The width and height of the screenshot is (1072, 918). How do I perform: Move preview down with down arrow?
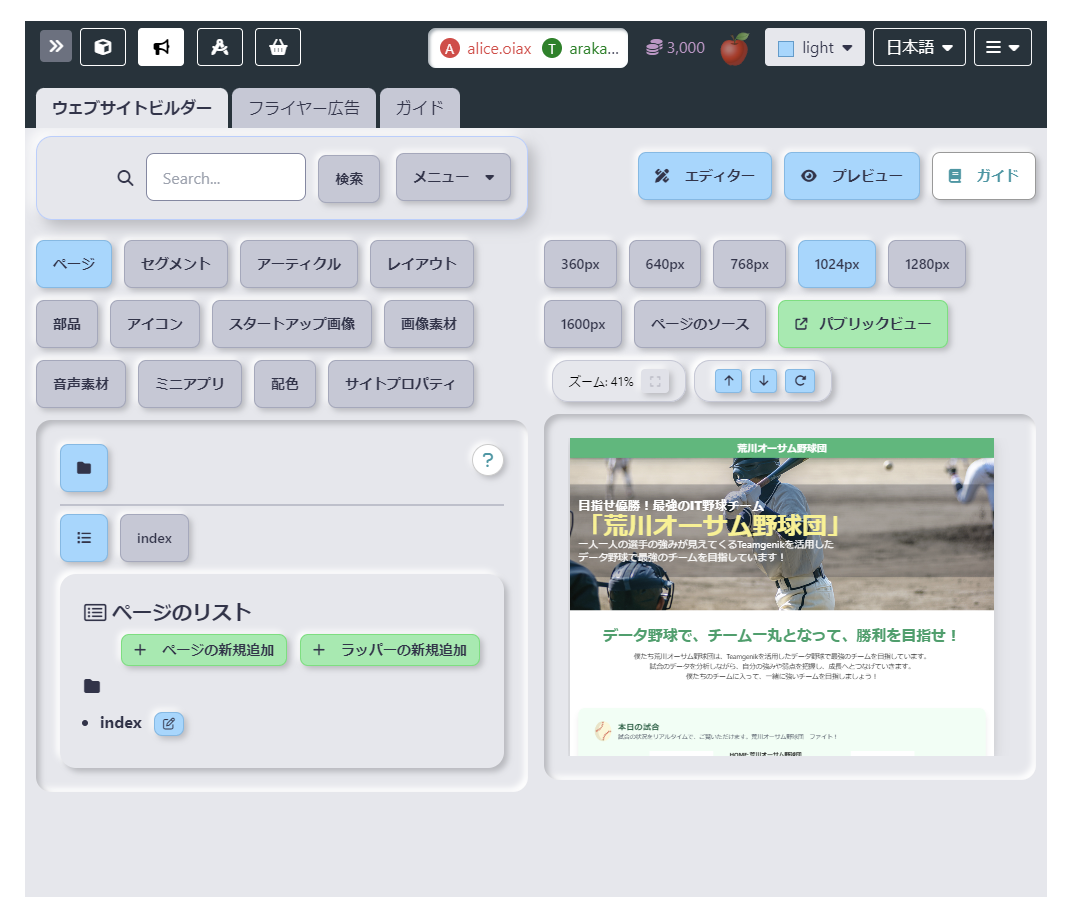pos(764,381)
